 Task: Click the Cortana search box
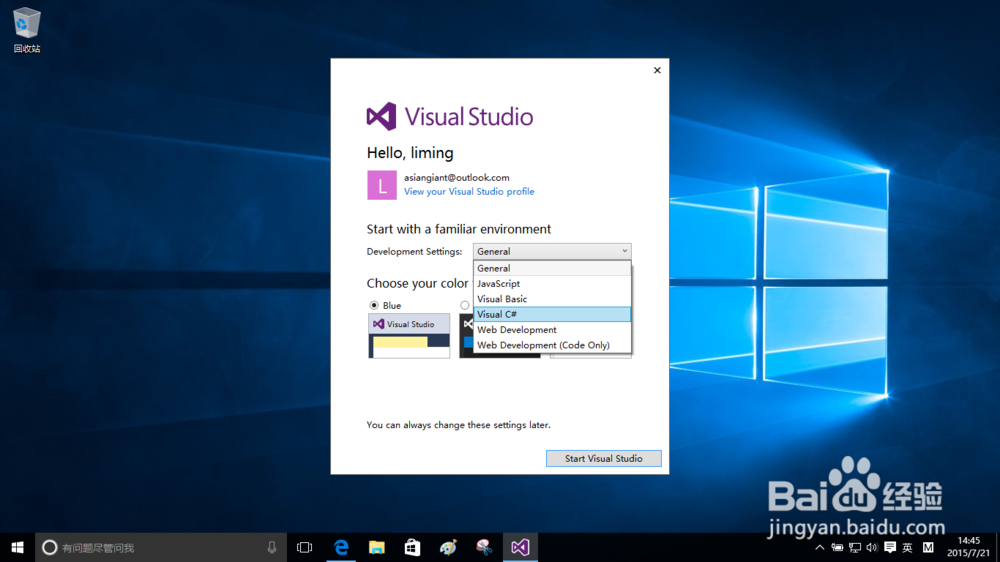[161, 547]
